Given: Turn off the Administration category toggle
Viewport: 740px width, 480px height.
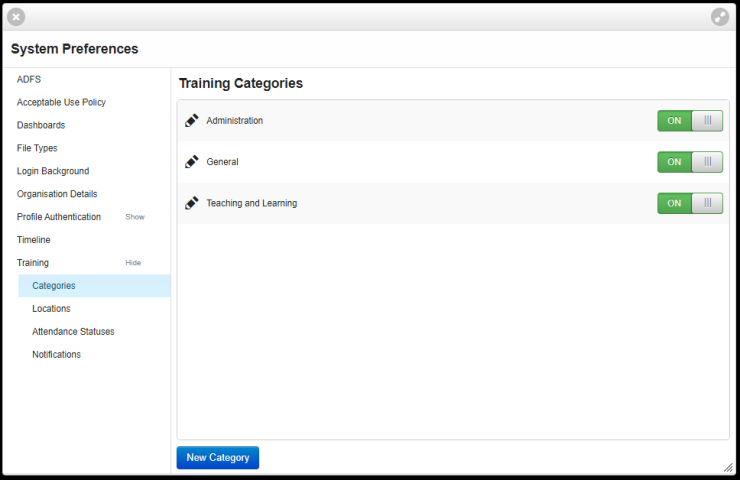Looking at the screenshot, I should pyautogui.click(x=690, y=121).
